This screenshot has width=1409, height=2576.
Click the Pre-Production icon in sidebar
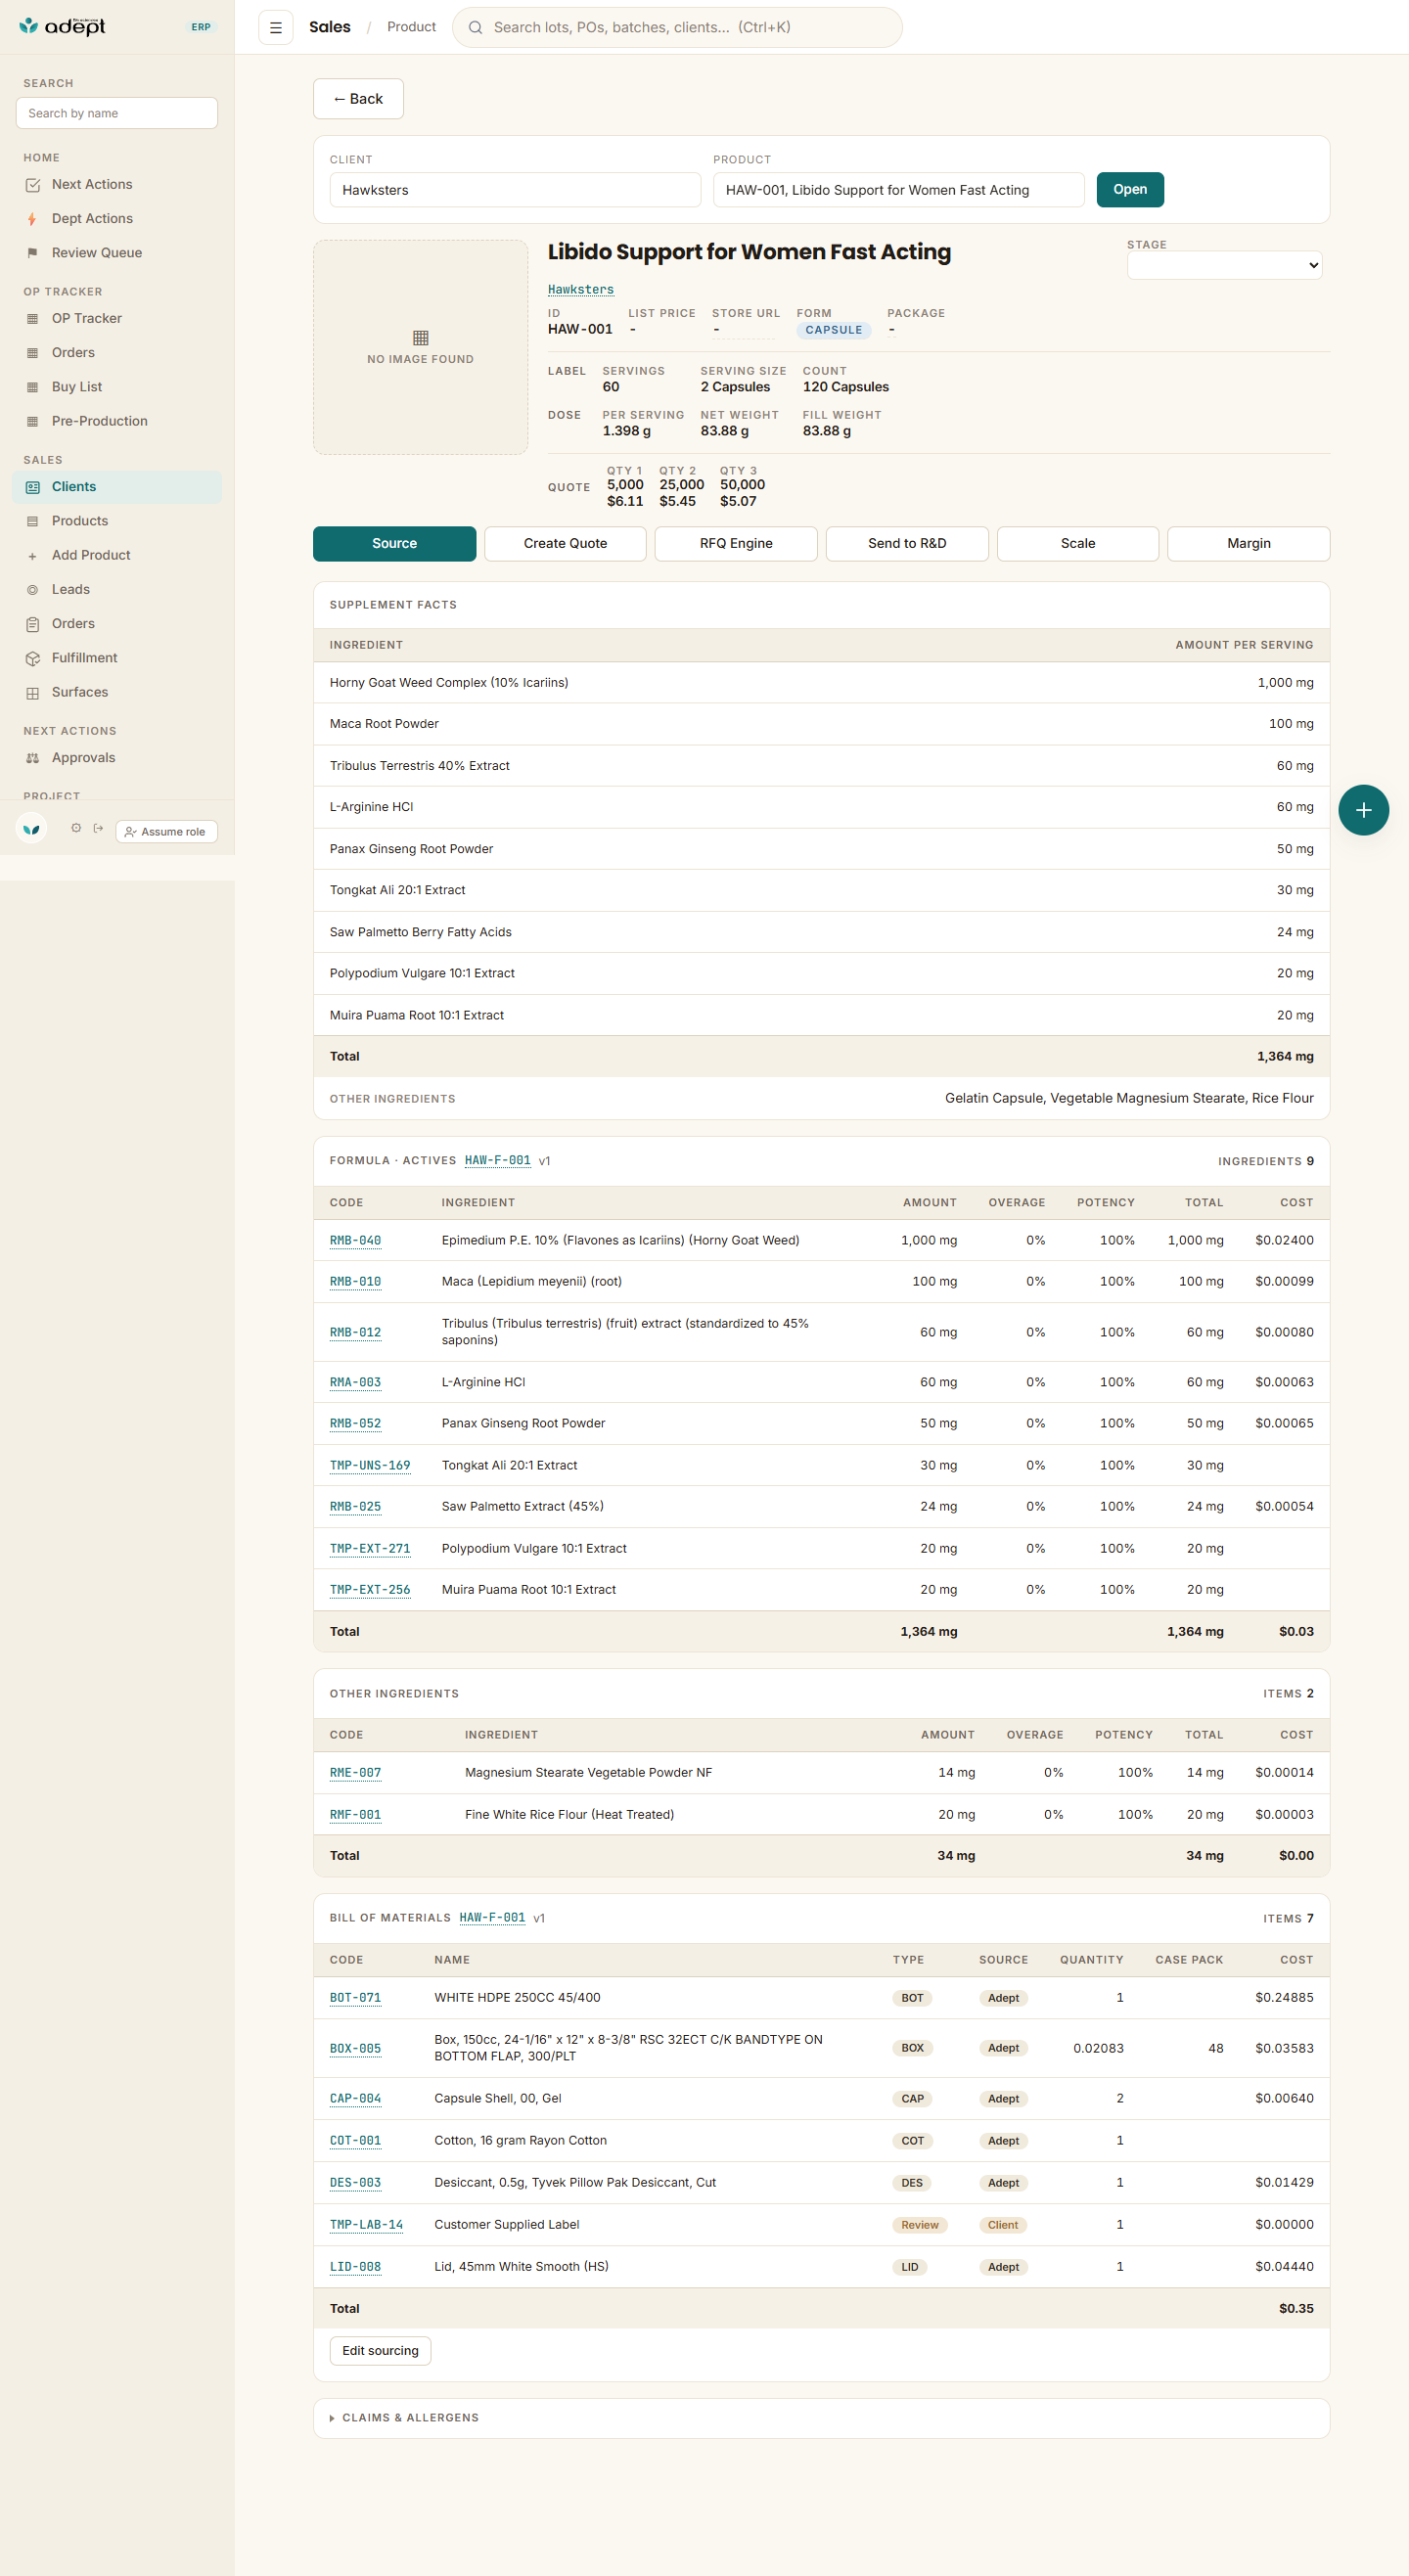click(x=33, y=421)
